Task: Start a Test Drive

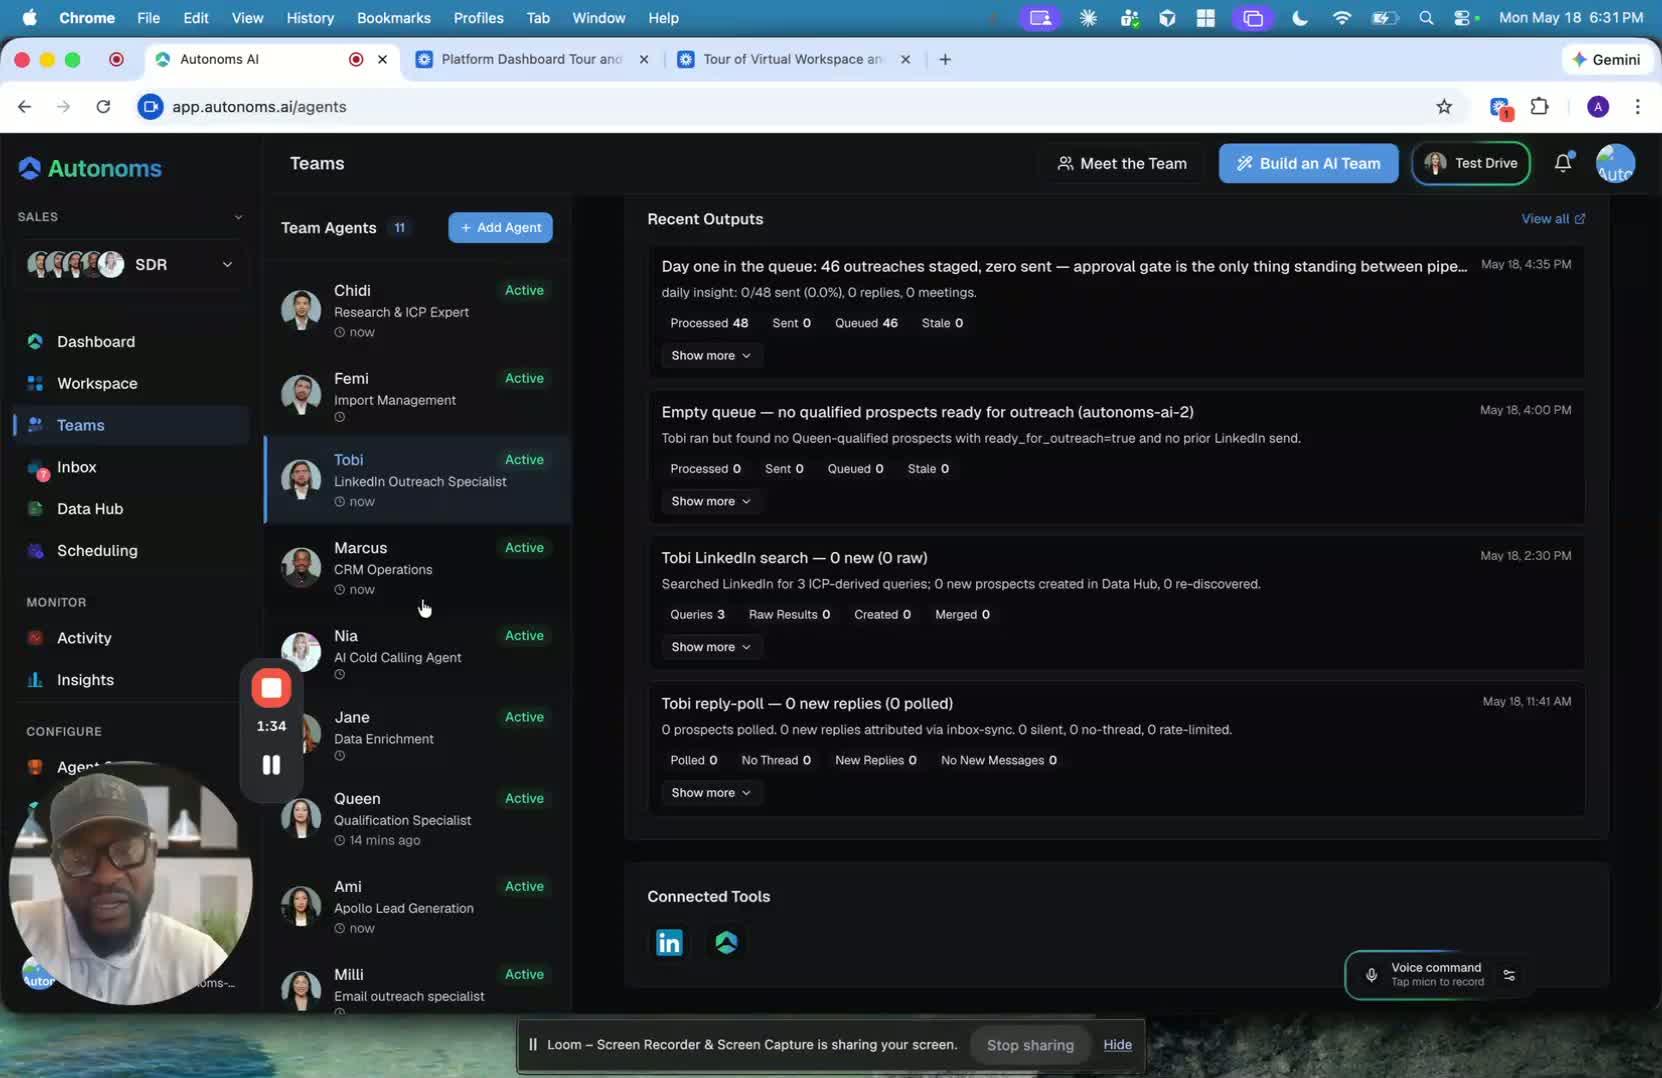Action: [x=1471, y=163]
